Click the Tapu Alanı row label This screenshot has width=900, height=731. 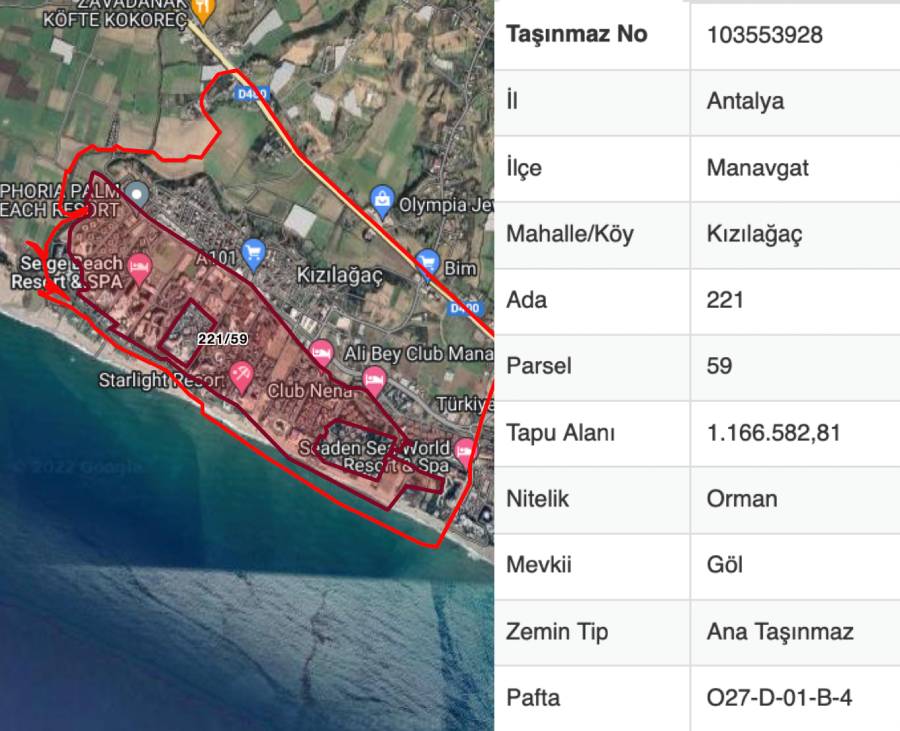click(560, 433)
